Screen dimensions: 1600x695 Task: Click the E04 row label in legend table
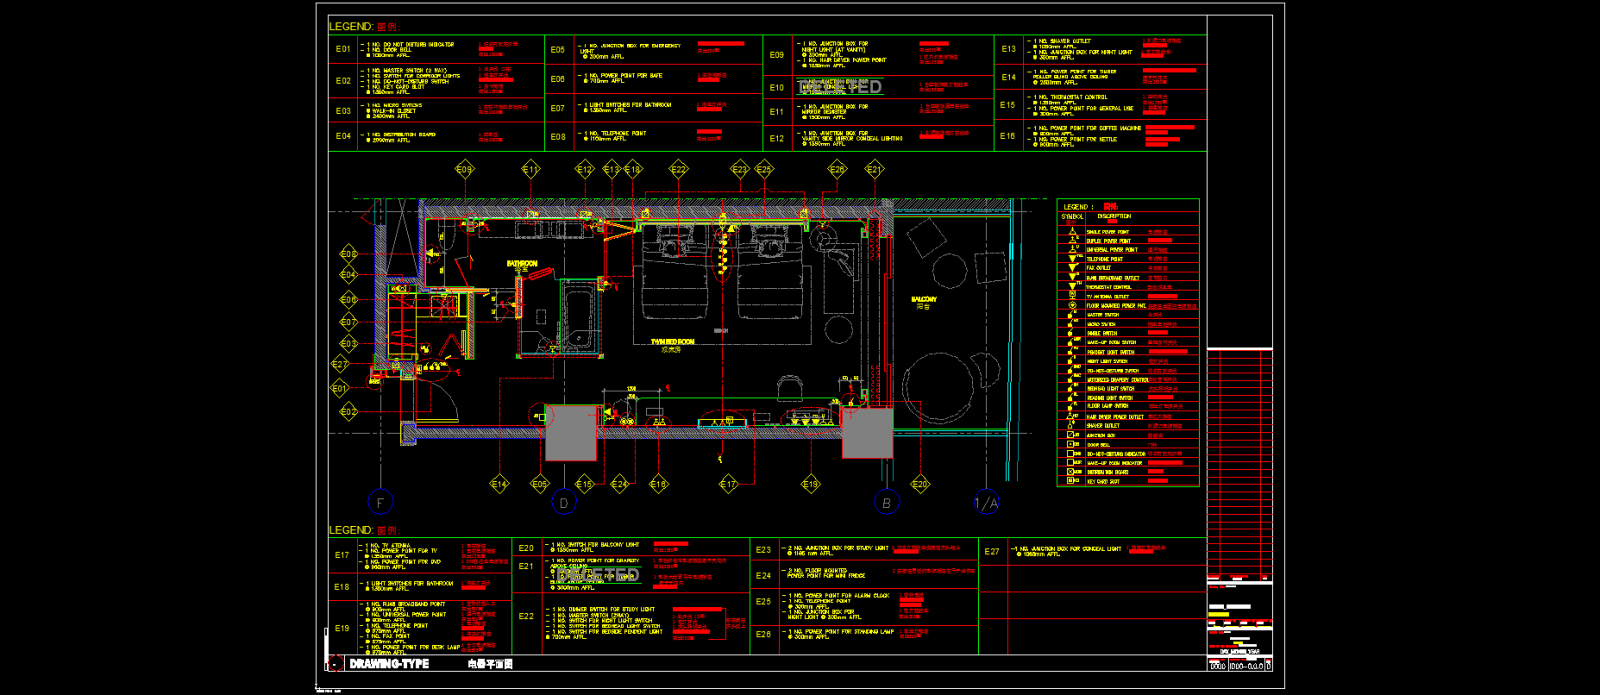[x=343, y=136]
